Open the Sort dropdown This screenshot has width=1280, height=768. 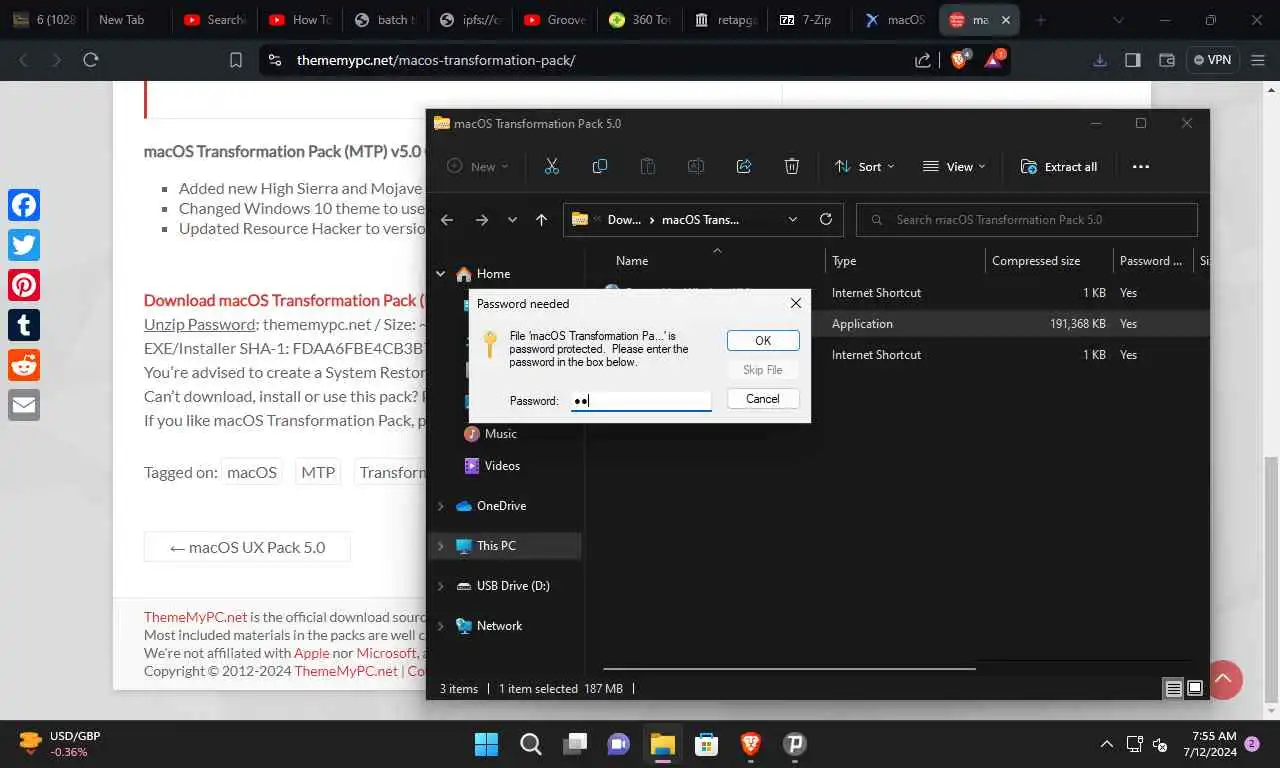865,167
